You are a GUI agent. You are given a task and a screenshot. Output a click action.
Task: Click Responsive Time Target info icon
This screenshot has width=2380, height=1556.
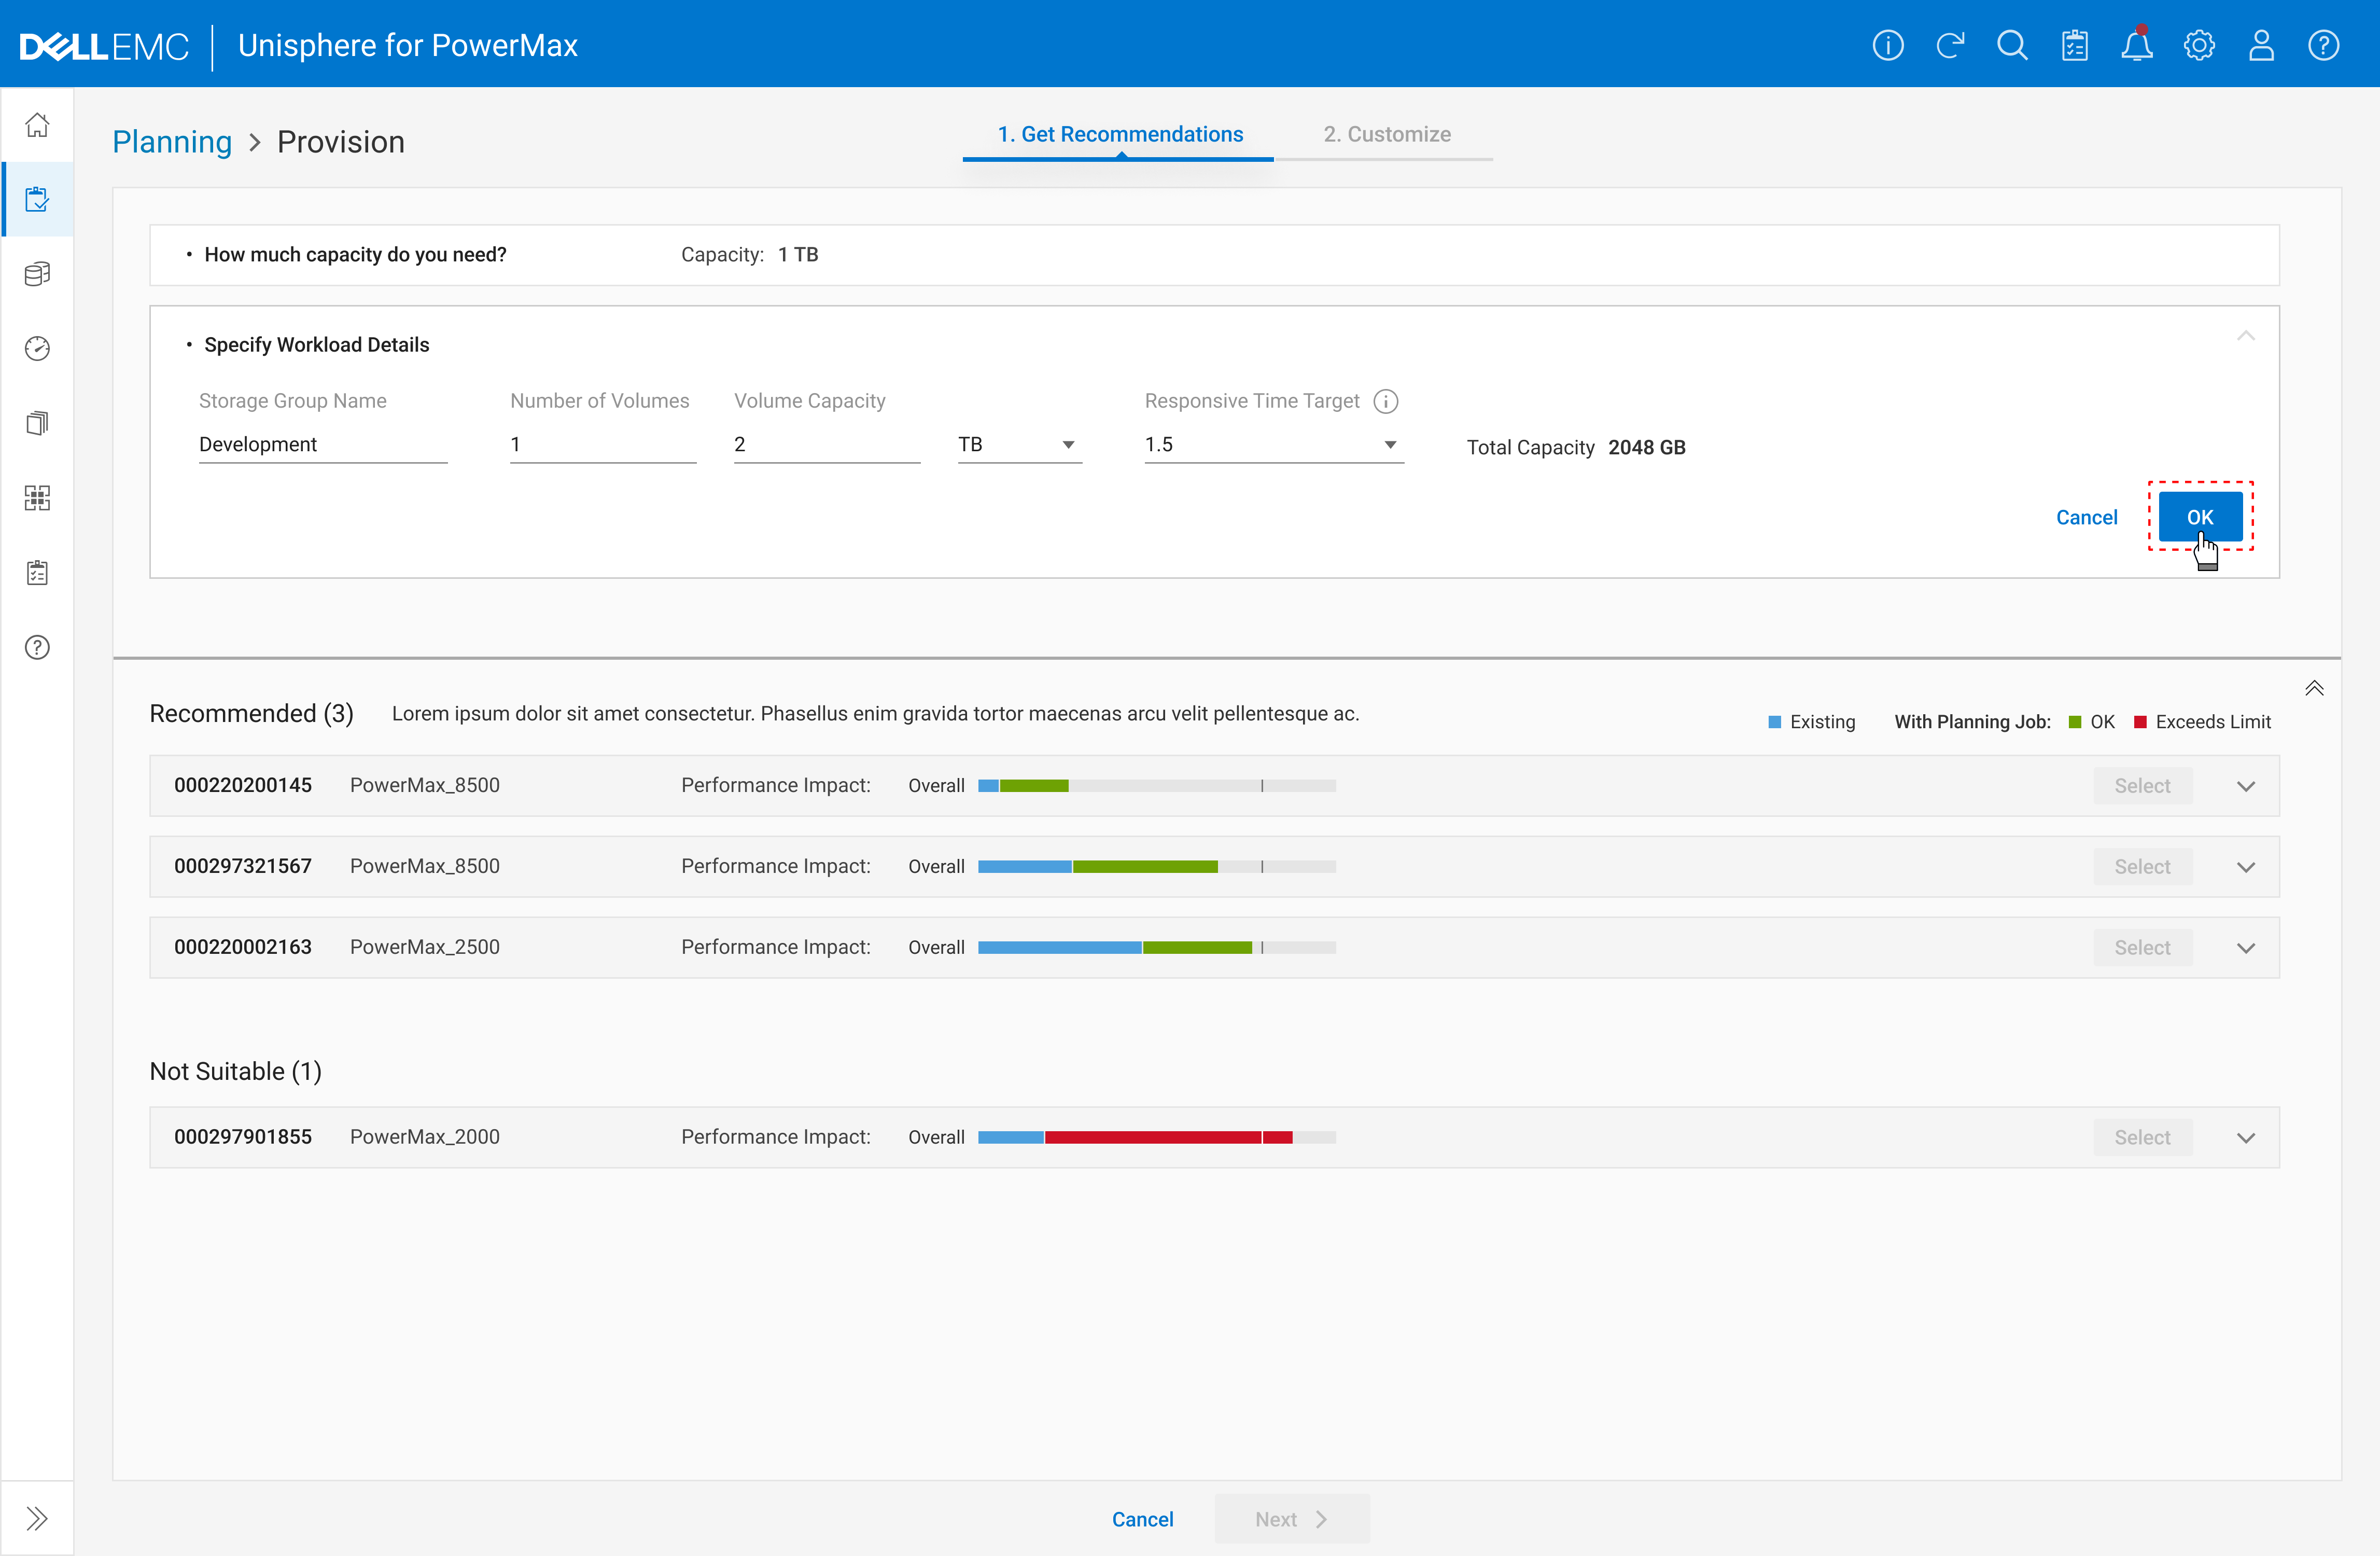point(1385,401)
